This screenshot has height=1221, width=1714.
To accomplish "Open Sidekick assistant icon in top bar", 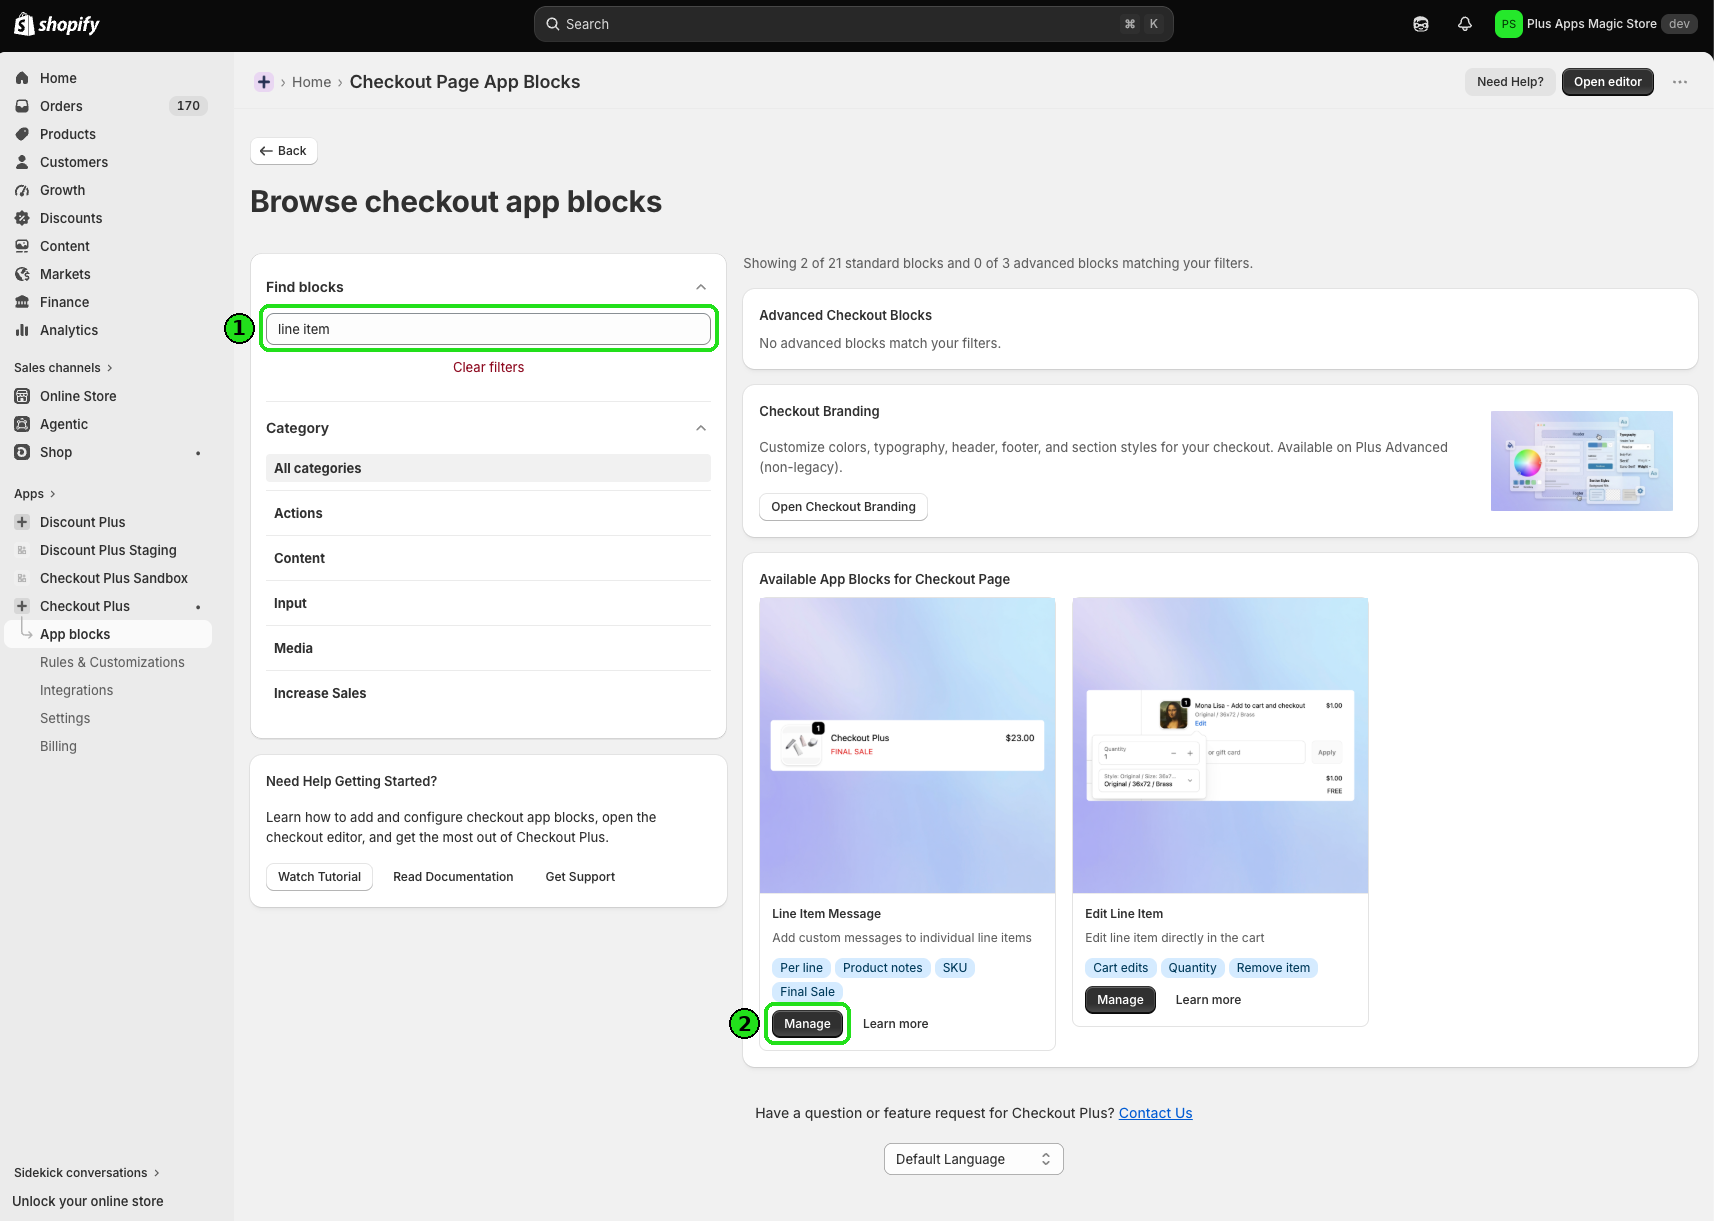I will coord(1421,24).
